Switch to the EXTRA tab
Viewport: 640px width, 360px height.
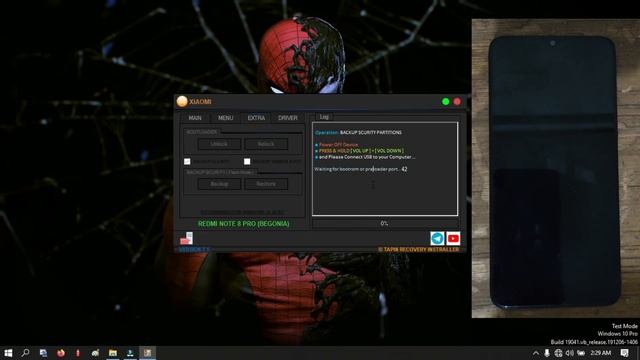pos(256,118)
